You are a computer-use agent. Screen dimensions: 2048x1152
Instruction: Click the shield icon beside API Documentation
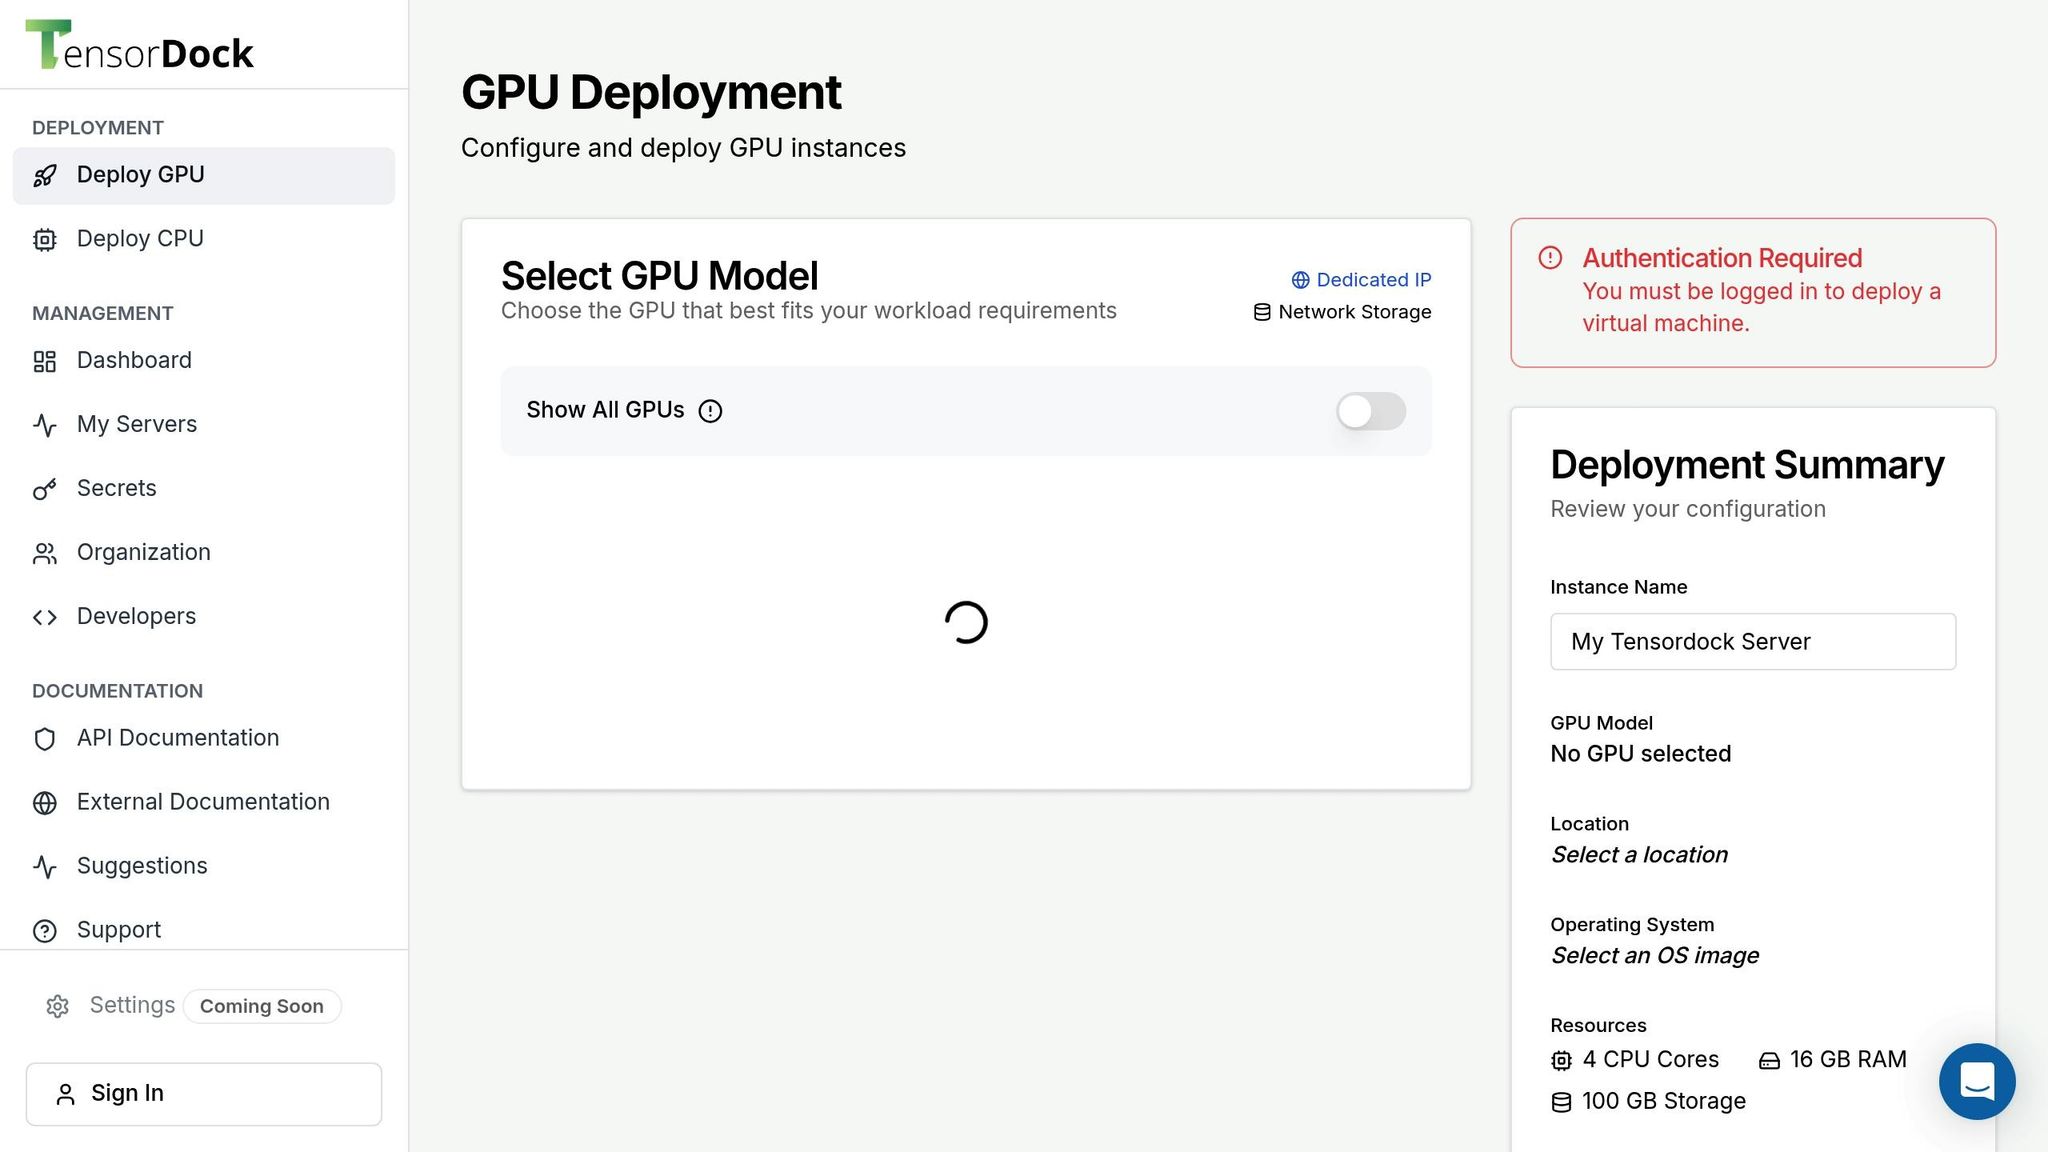click(x=45, y=739)
